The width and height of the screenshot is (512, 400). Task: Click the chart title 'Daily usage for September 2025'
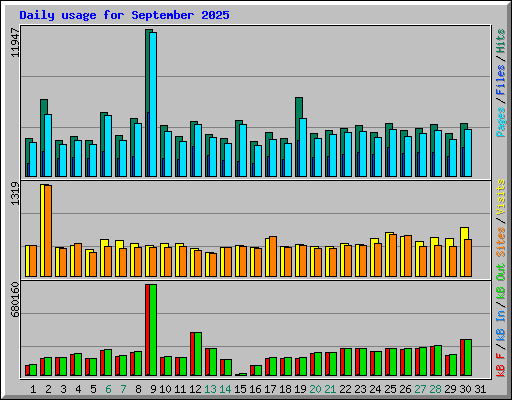[x=124, y=15]
